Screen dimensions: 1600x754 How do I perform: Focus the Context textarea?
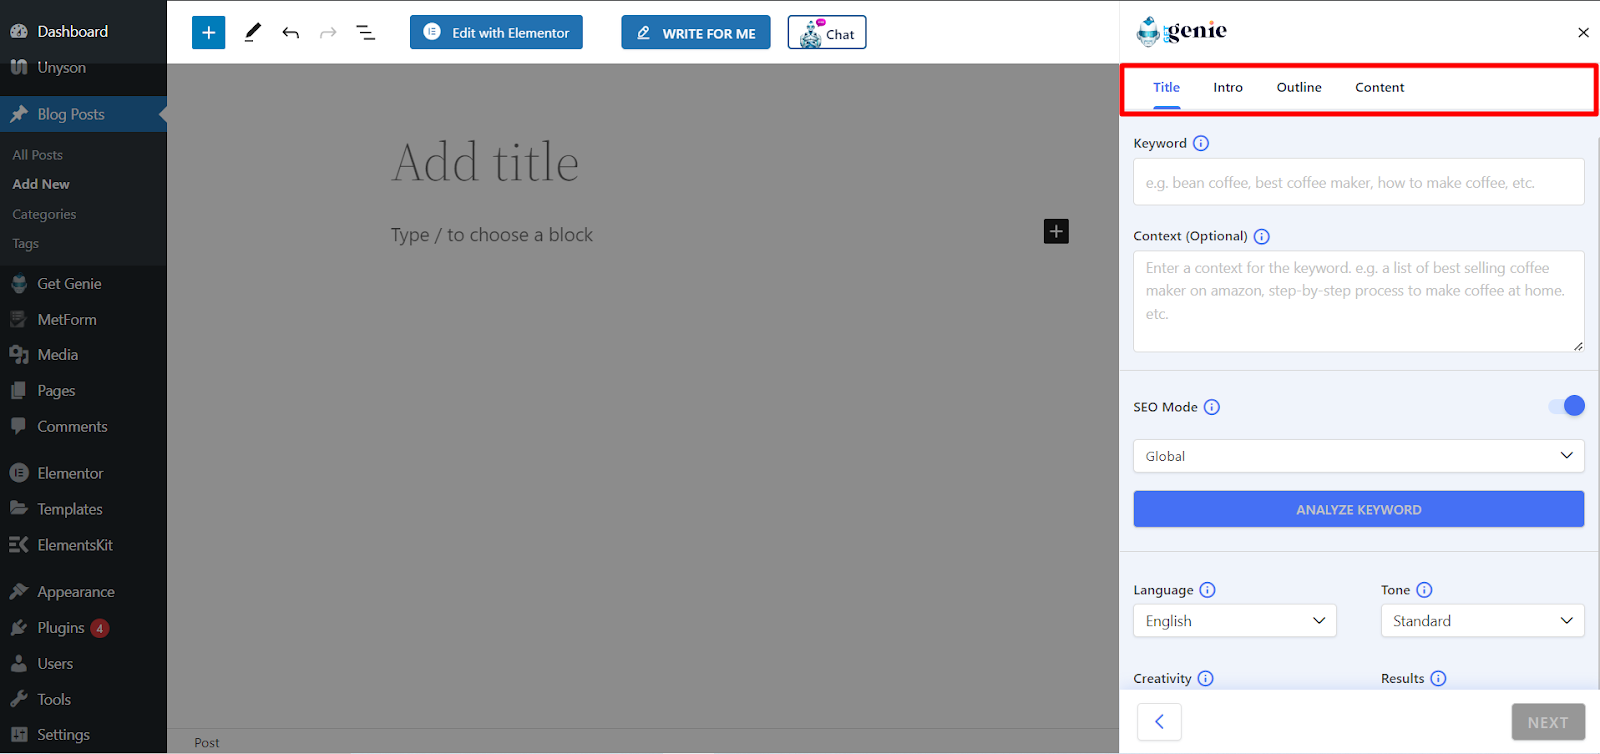click(1358, 301)
